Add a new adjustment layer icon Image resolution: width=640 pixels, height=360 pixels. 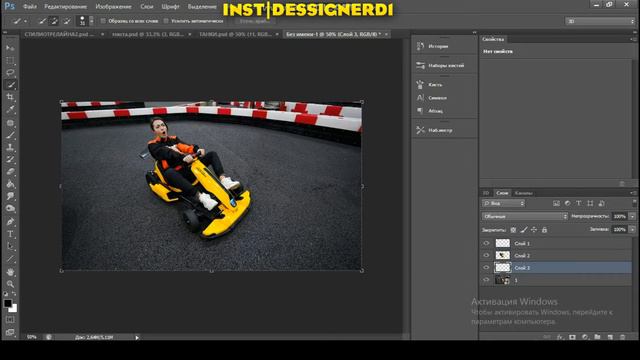585,337
